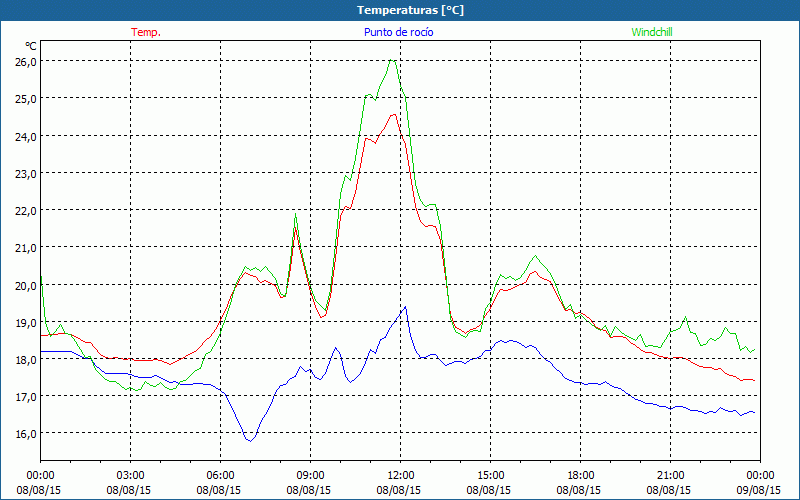Select the 09:00 time label on the x-axis
The height and width of the screenshot is (500, 800).
(310, 475)
